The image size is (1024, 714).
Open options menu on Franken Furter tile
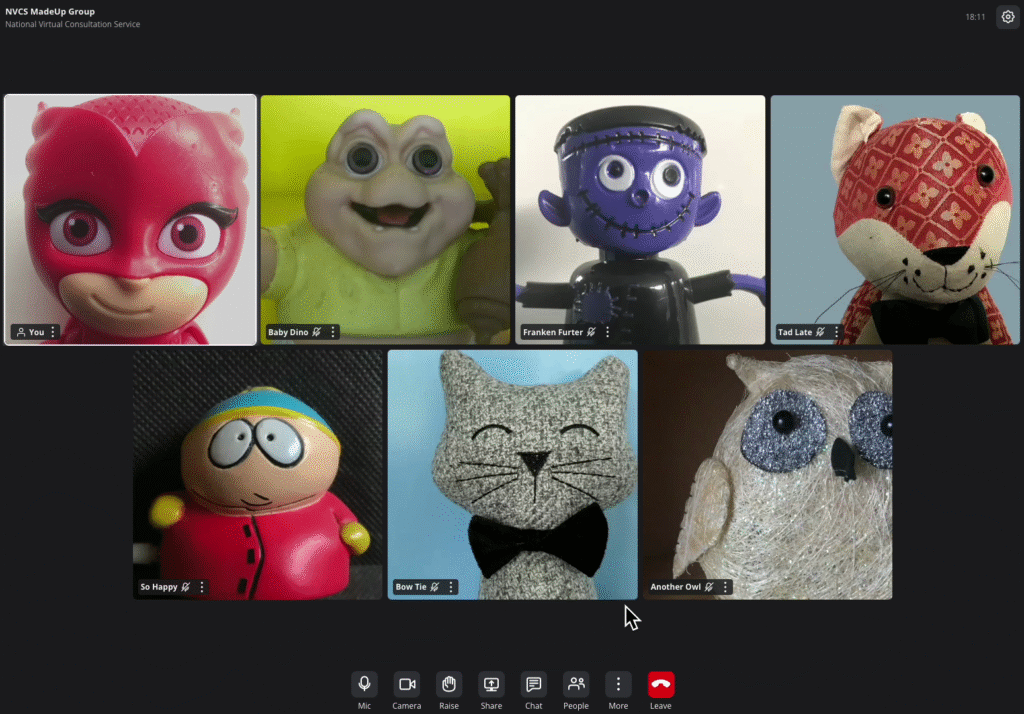tap(607, 332)
